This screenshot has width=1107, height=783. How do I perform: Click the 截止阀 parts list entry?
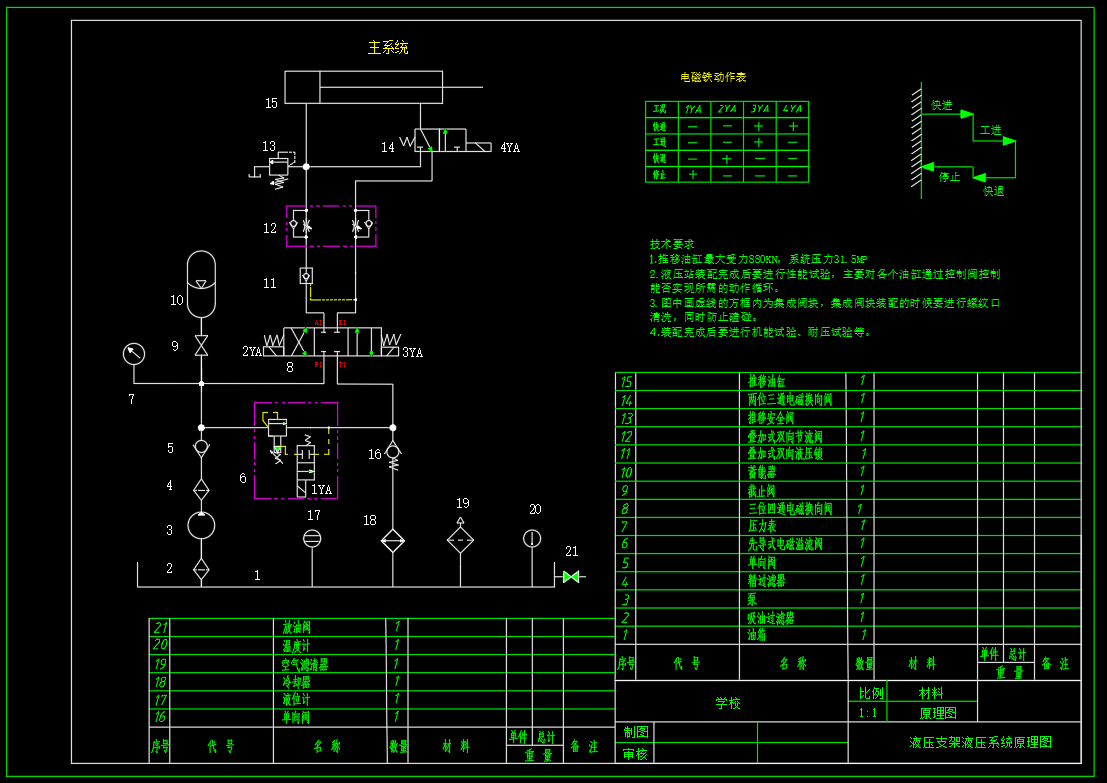762,491
